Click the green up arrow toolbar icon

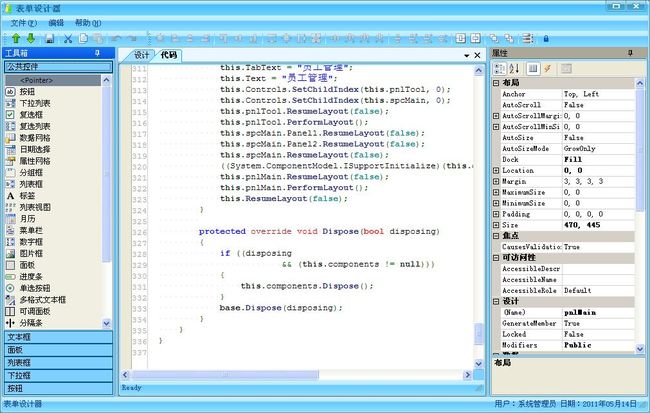[x=16, y=39]
